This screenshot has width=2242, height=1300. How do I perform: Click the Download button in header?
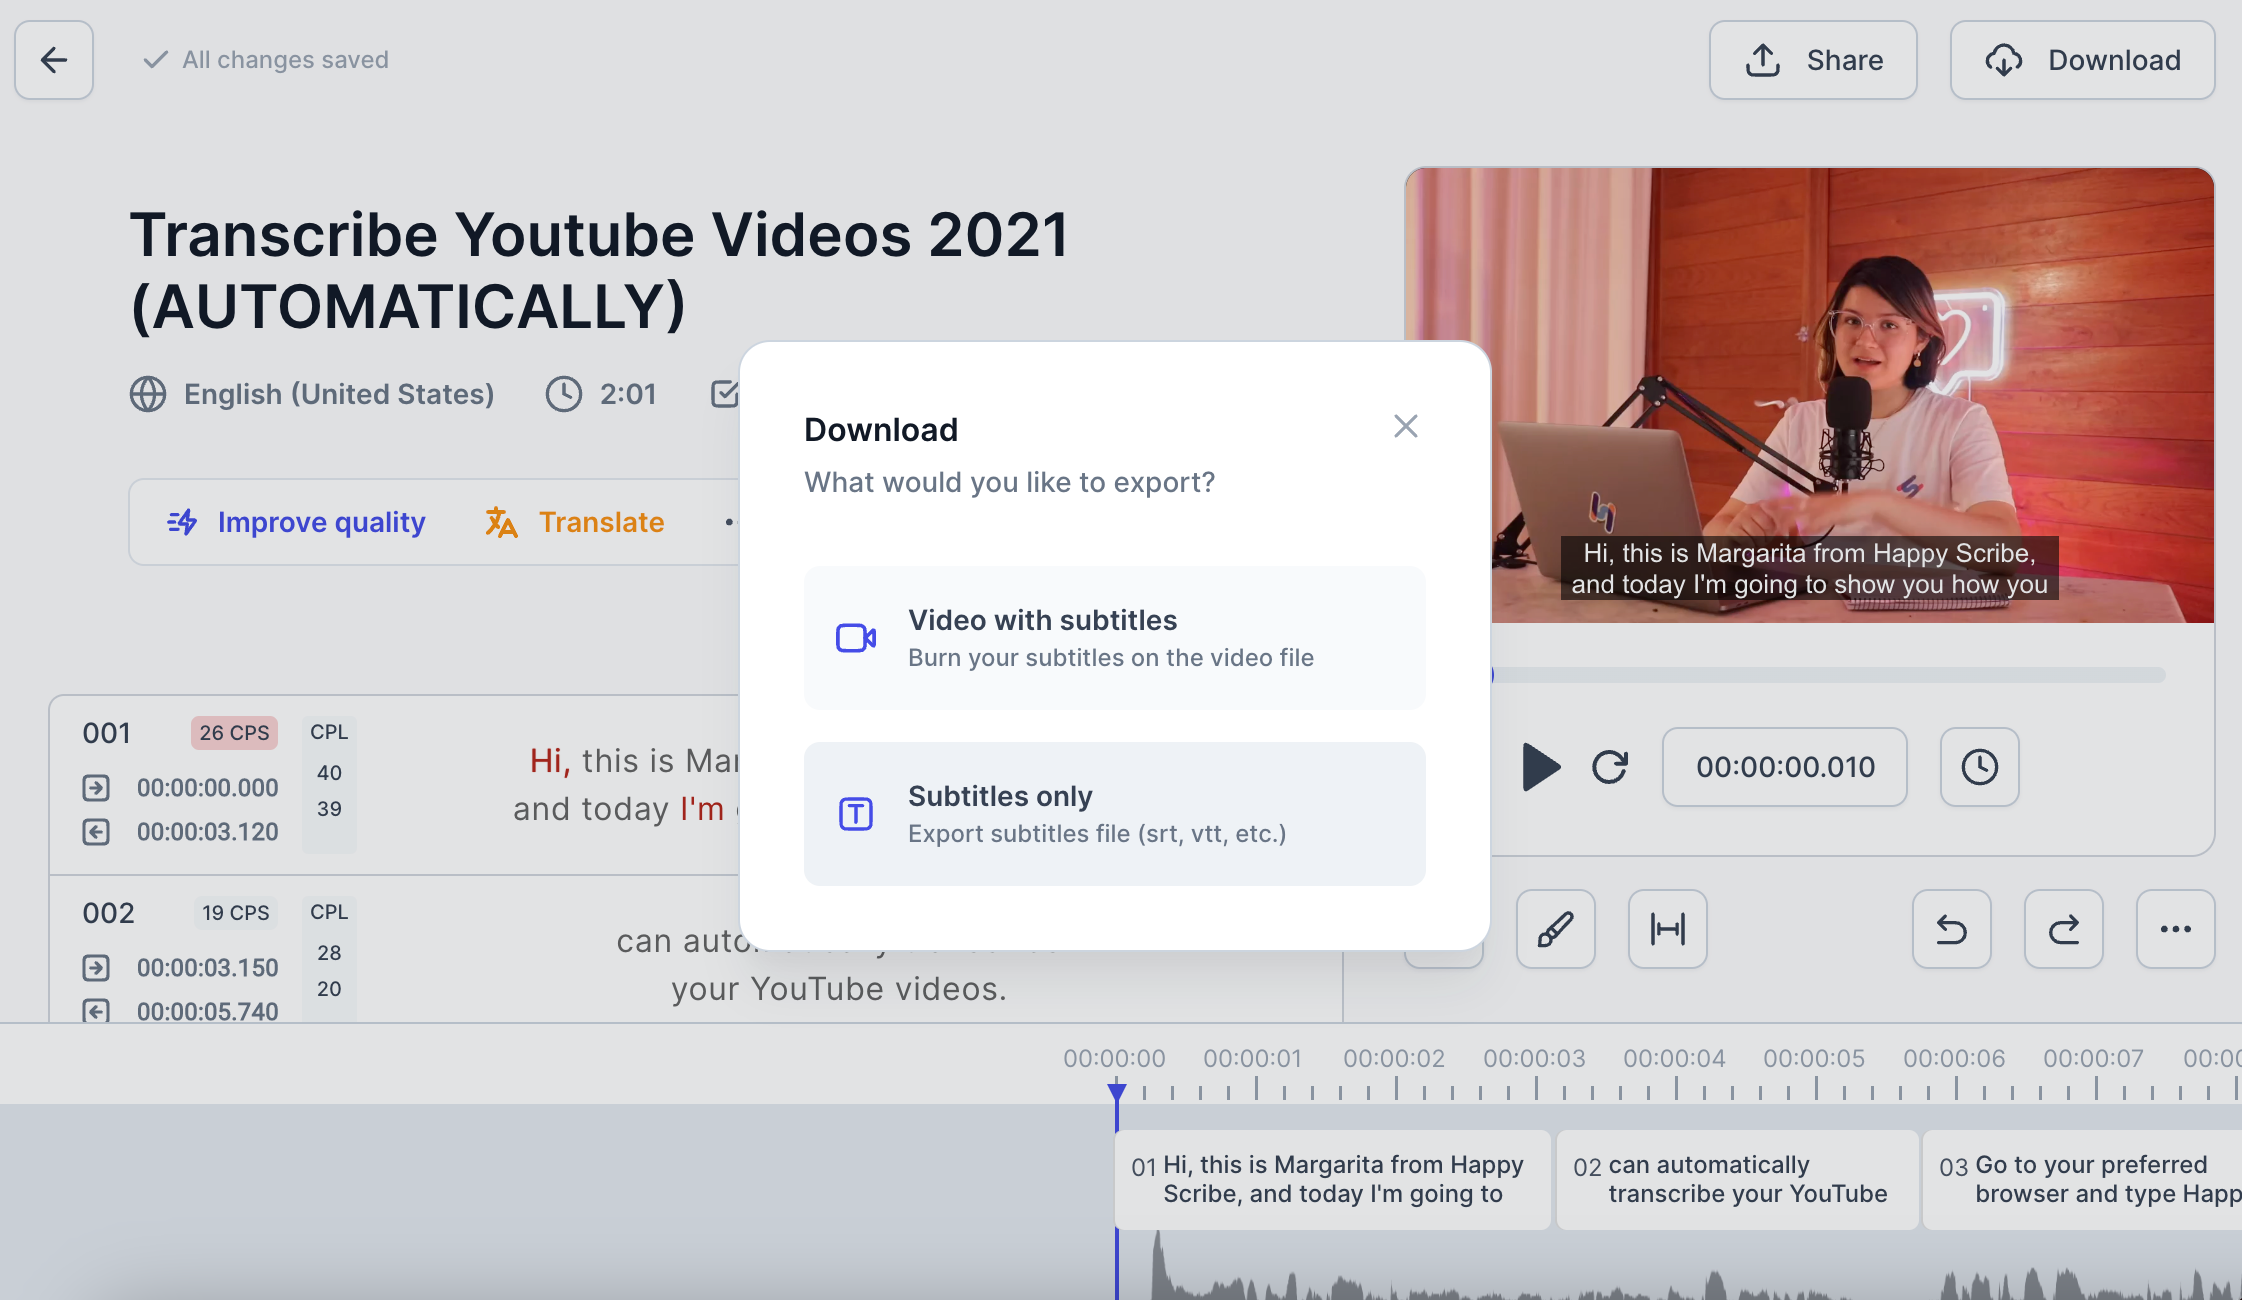2082,60
